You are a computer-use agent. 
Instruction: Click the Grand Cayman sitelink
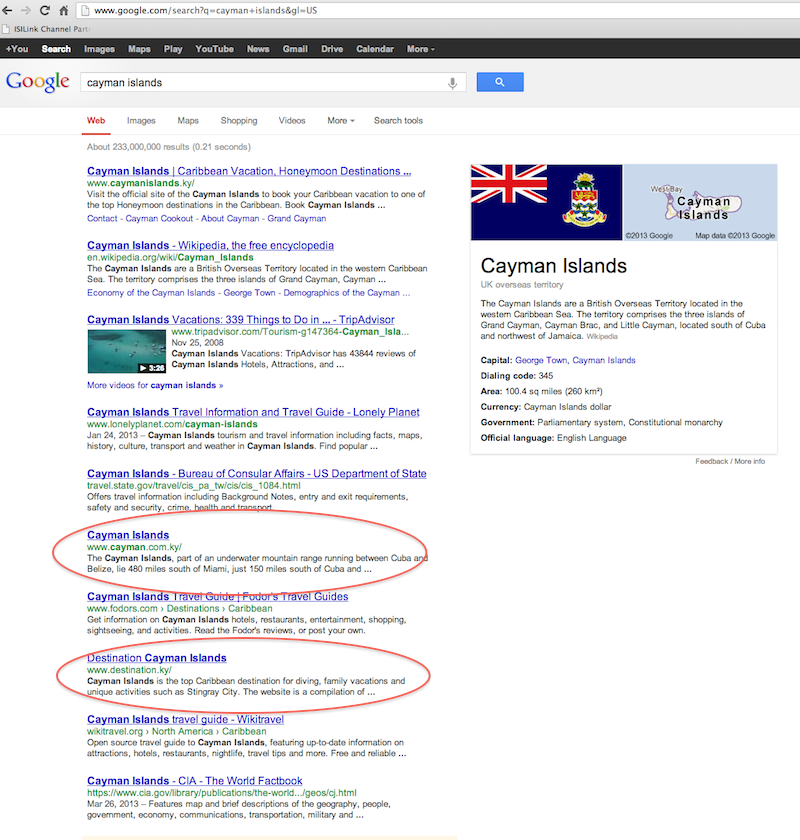(297, 219)
